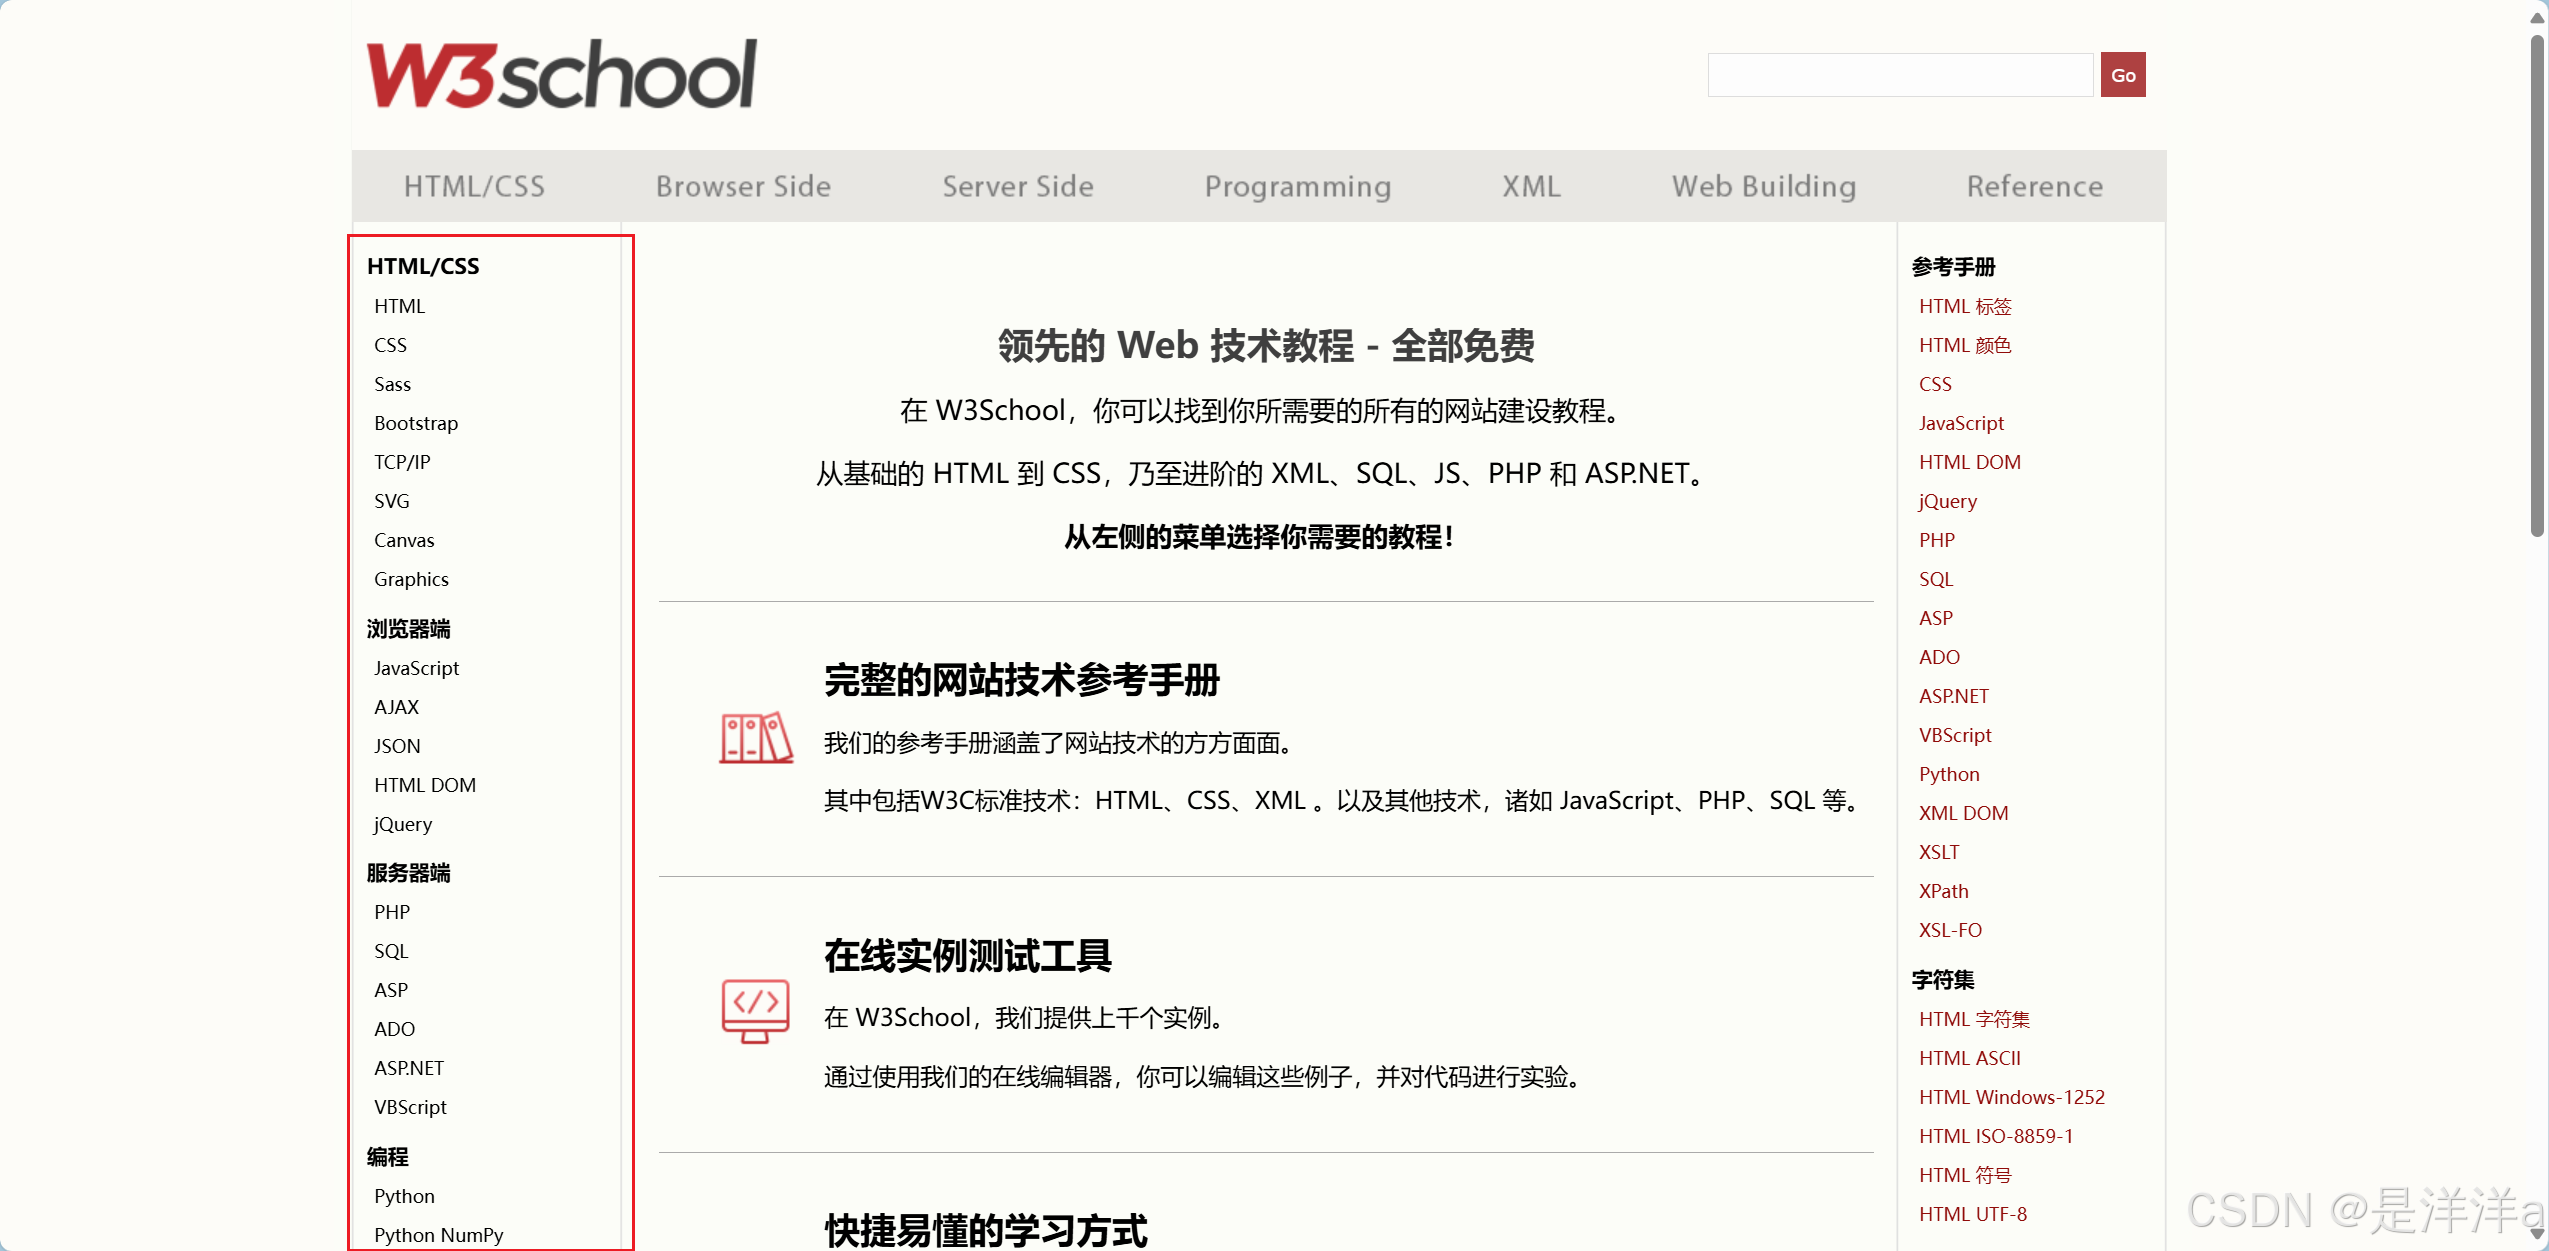This screenshot has width=2549, height=1251.
Task: Open the VBScript reference in right sidebar
Action: (1955, 735)
